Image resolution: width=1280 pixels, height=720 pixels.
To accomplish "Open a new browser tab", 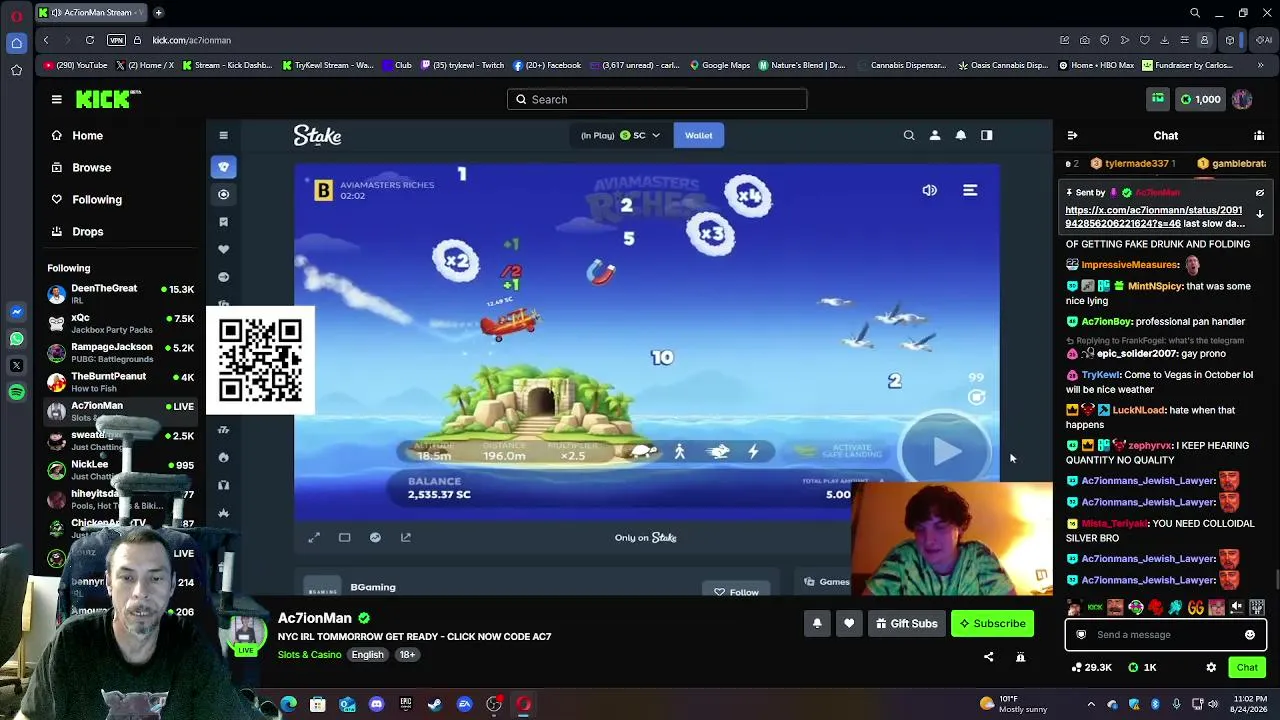I will point(158,12).
